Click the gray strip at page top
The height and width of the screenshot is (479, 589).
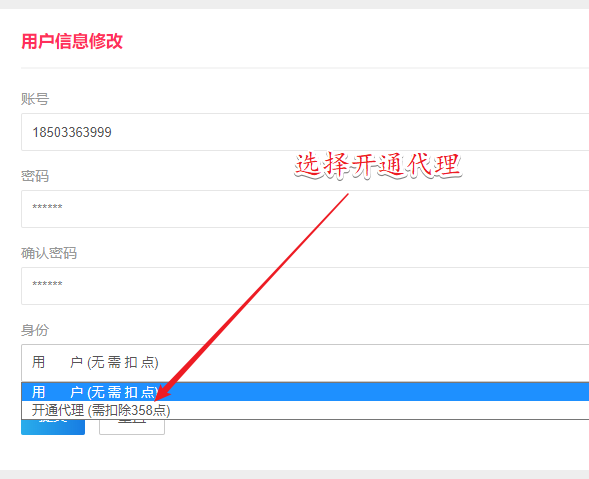294,4
